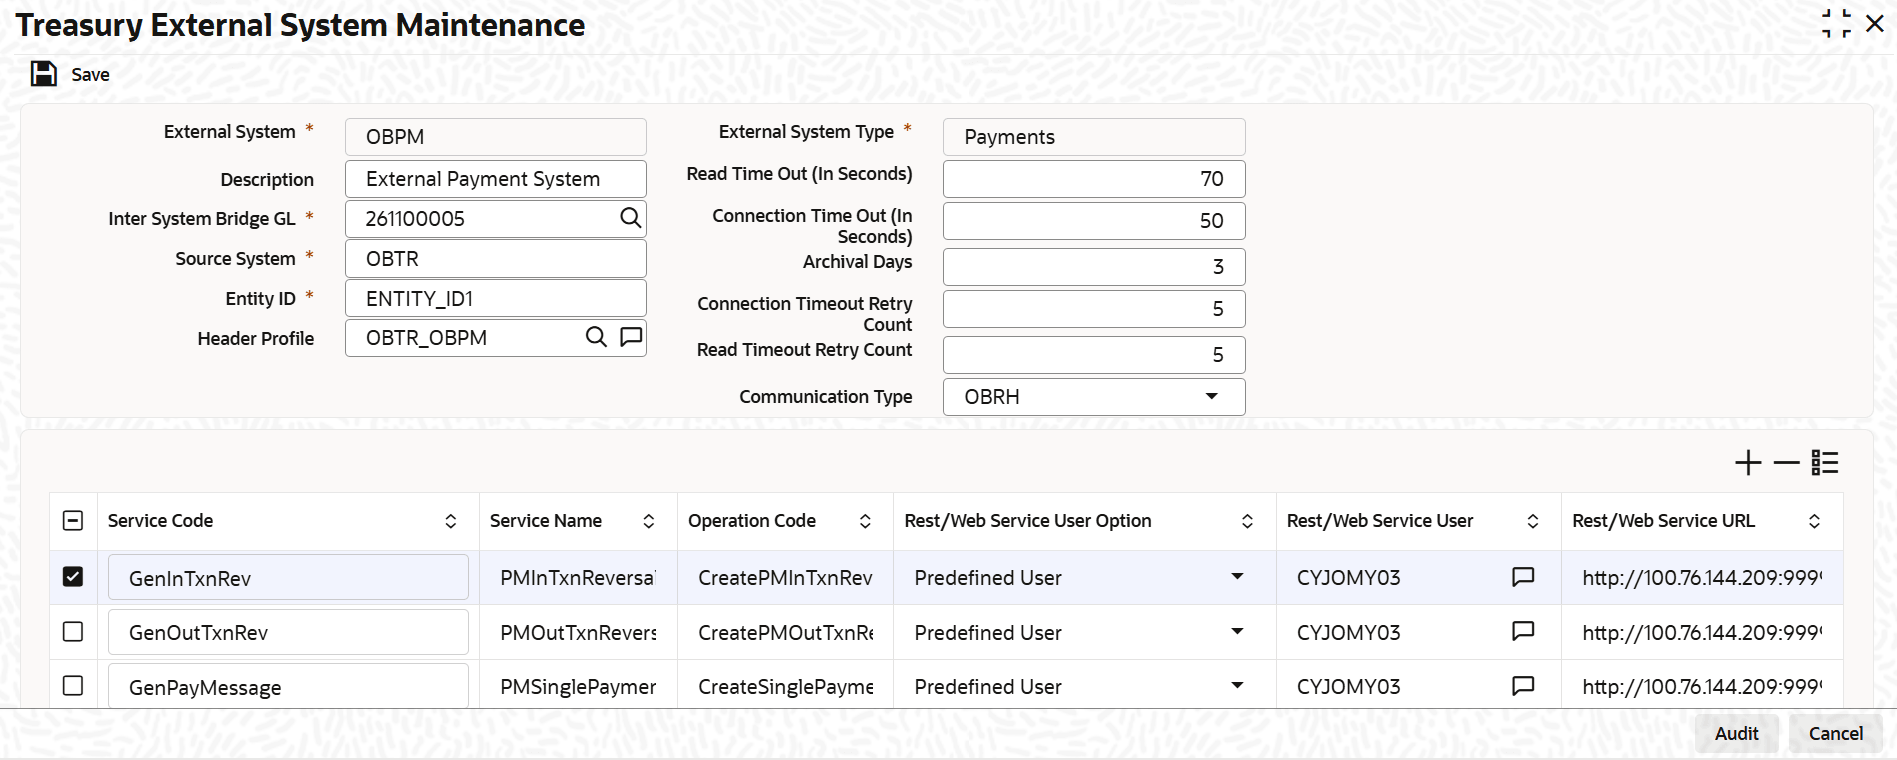The image size is (1897, 760).
Task: Click the service URL in GenInTxnRev row
Action: (1702, 578)
